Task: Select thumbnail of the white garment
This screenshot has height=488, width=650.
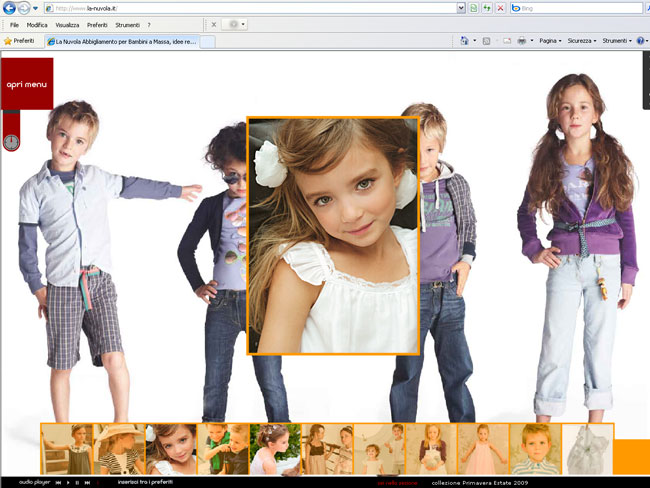Action: pos(587,449)
